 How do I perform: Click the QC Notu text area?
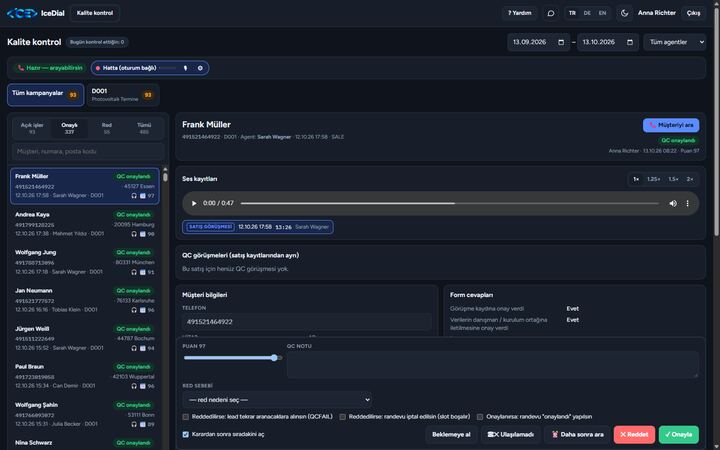coord(493,365)
